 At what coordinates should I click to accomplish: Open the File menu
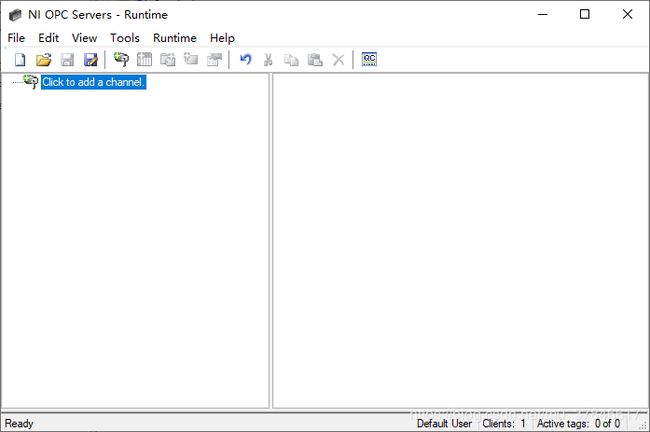16,38
